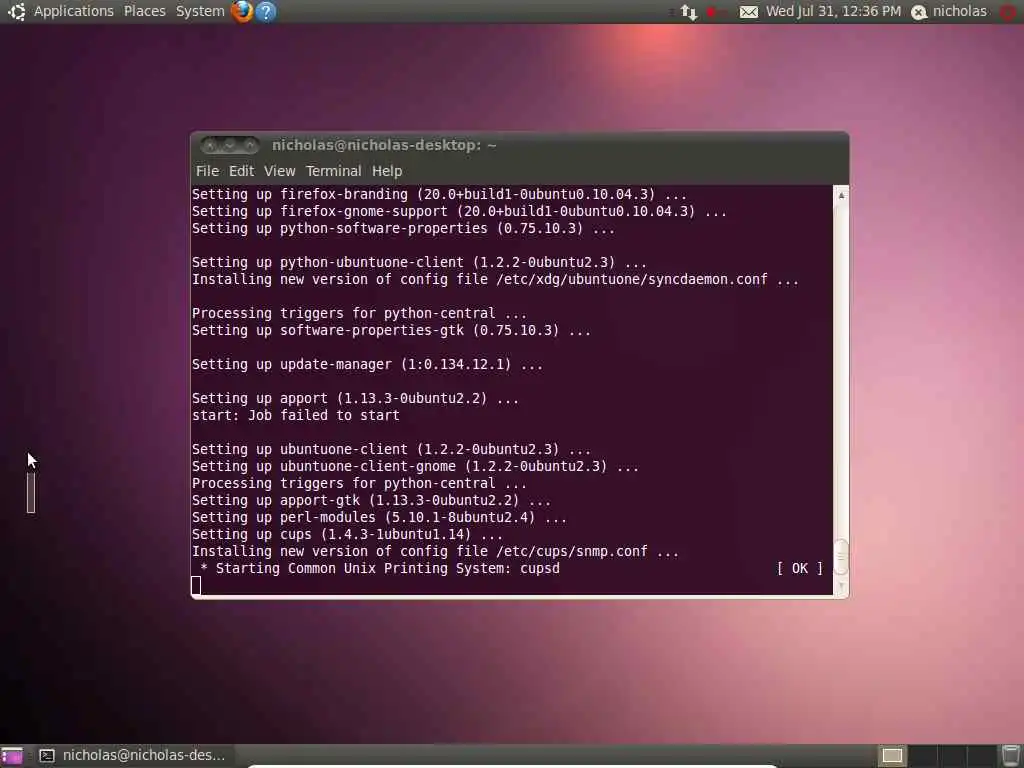
Task: Open the Places menu
Action: 144,11
